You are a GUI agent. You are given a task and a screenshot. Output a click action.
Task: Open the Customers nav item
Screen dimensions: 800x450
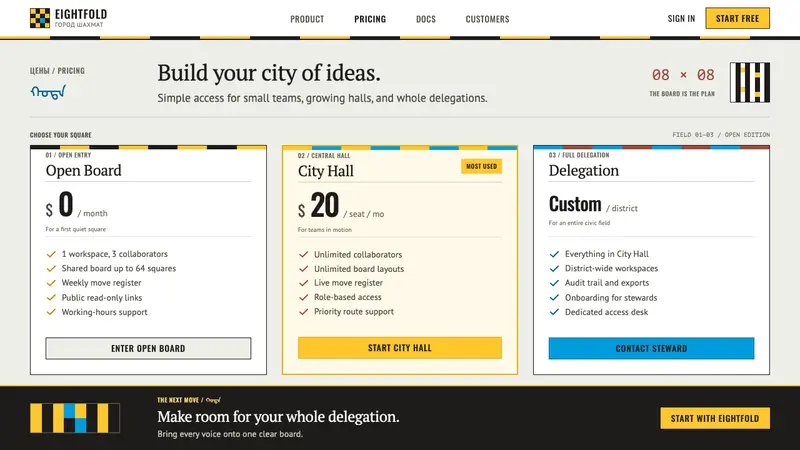[x=487, y=19]
